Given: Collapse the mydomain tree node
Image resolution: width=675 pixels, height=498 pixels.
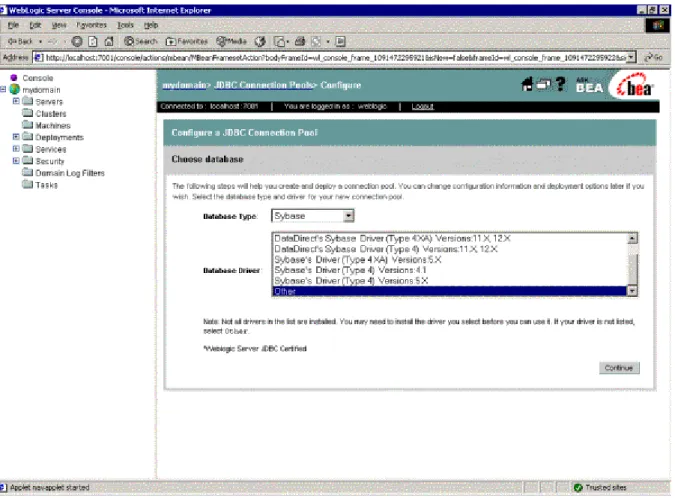Looking at the screenshot, I should 3,89.
